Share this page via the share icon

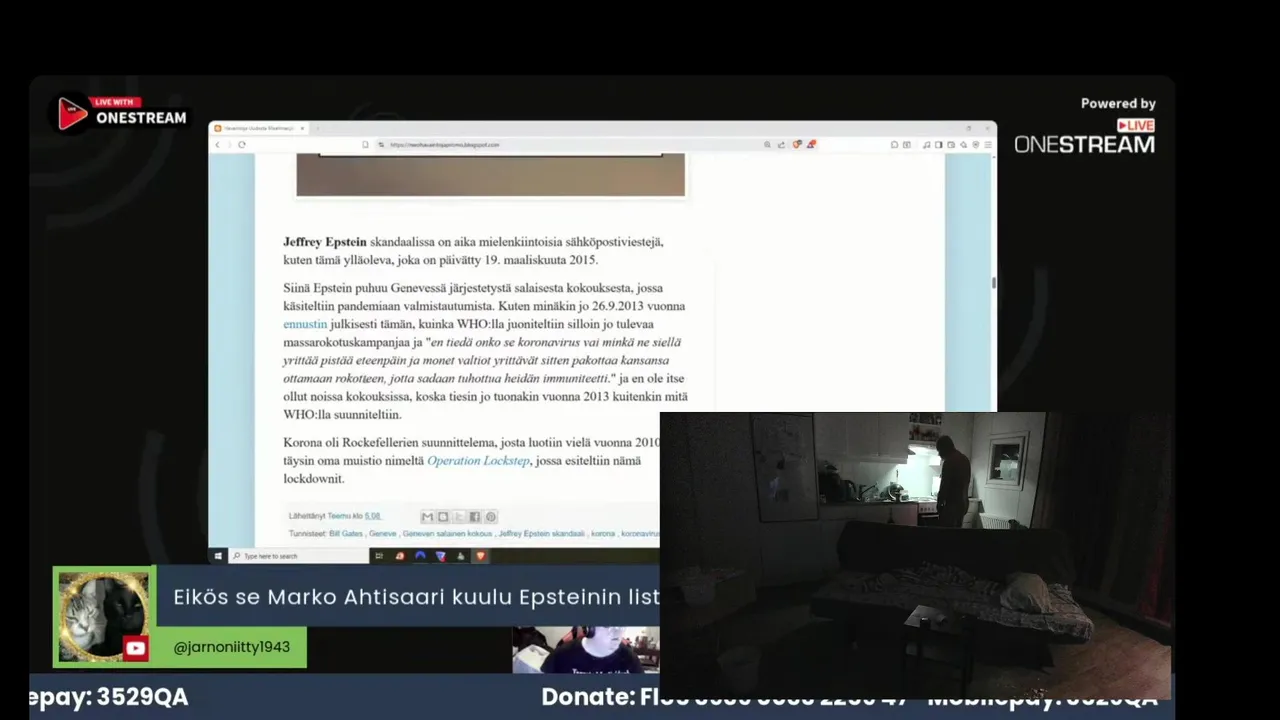[x=781, y=145]
